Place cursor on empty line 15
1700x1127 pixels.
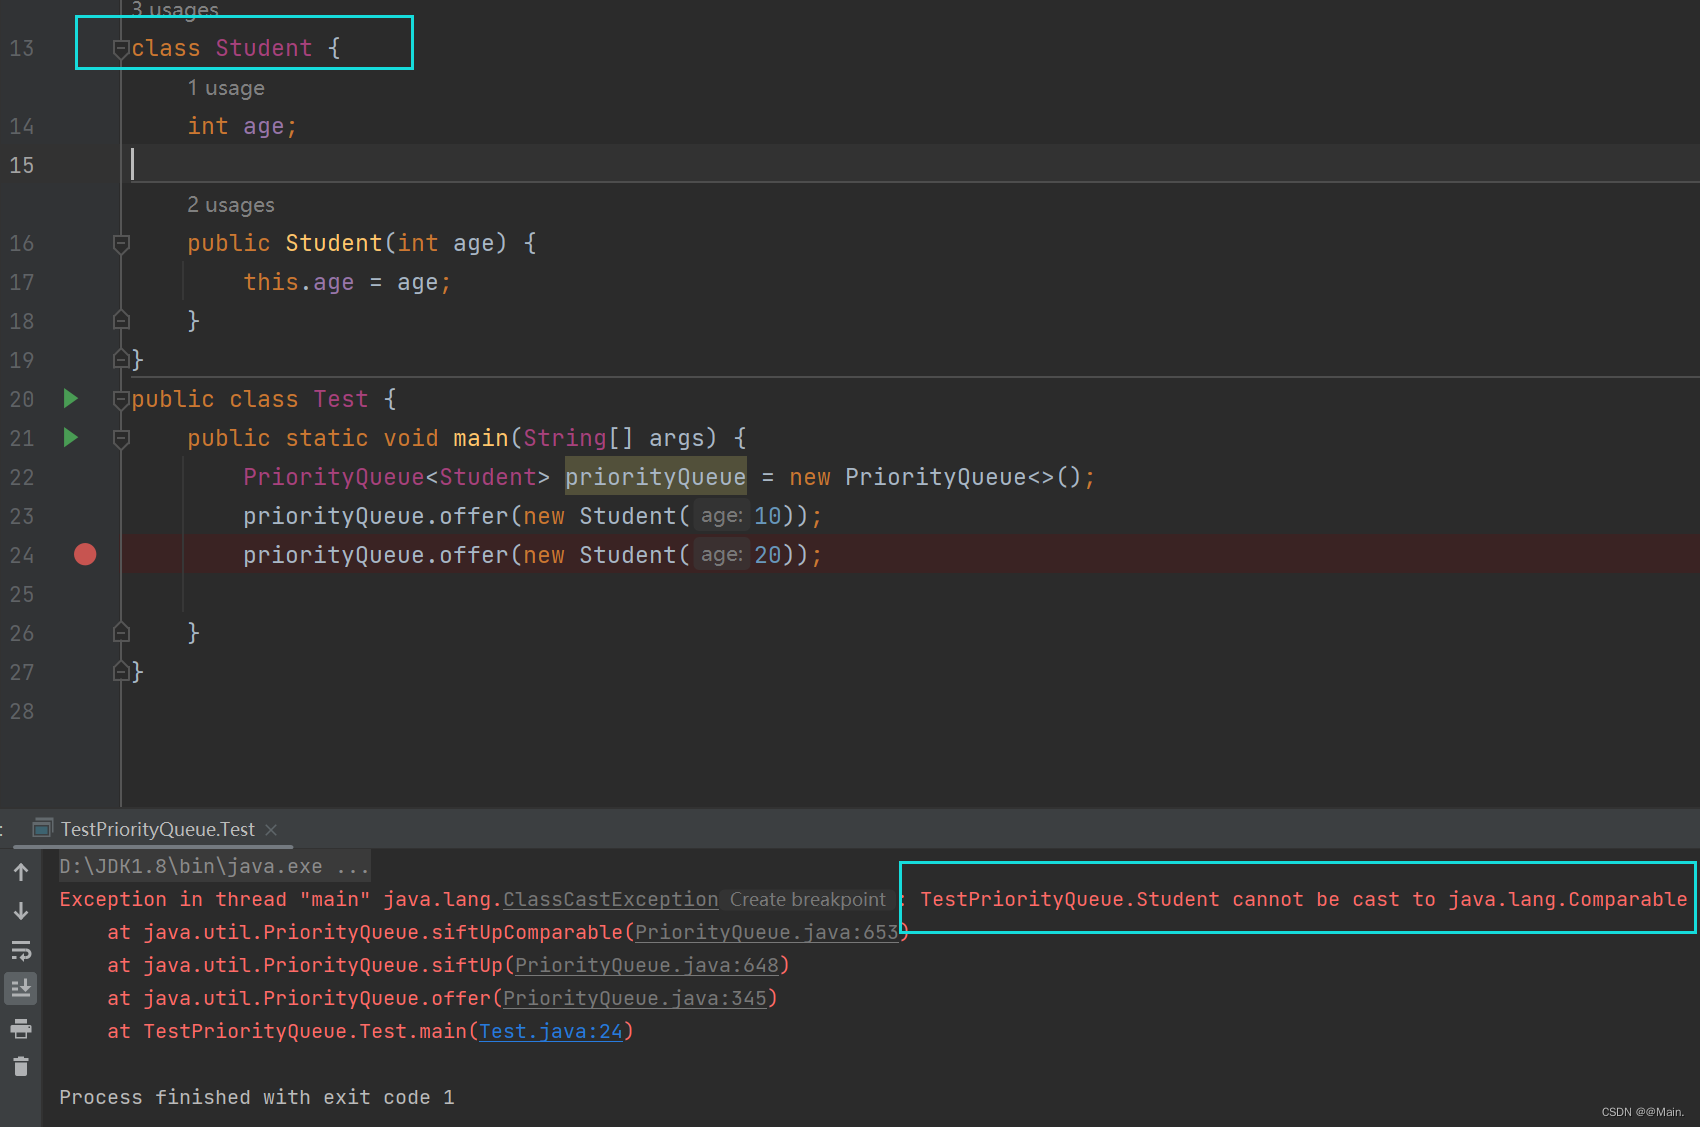pos(910,164)
